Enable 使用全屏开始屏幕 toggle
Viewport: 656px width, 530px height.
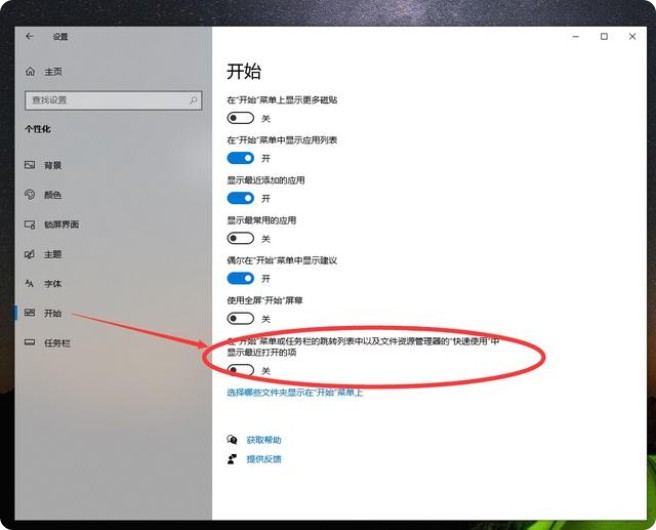click(x=240, y=318)
